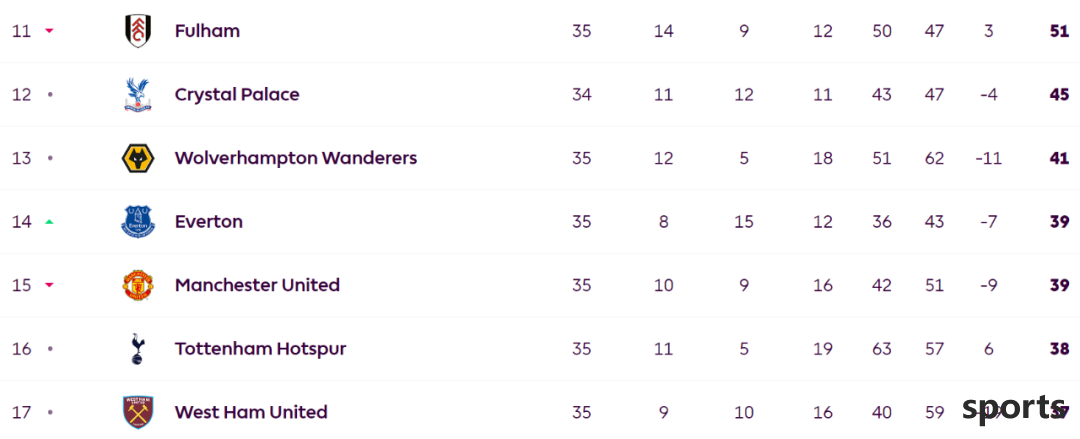
Task: Click Fulham's 51 points value
Action: click(x=1059, y=31)
